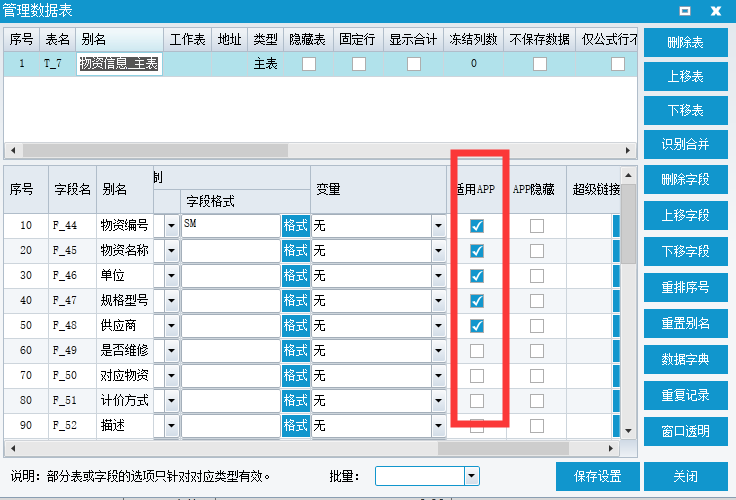Click the 重置别名 button

click(x=685, y=323)
